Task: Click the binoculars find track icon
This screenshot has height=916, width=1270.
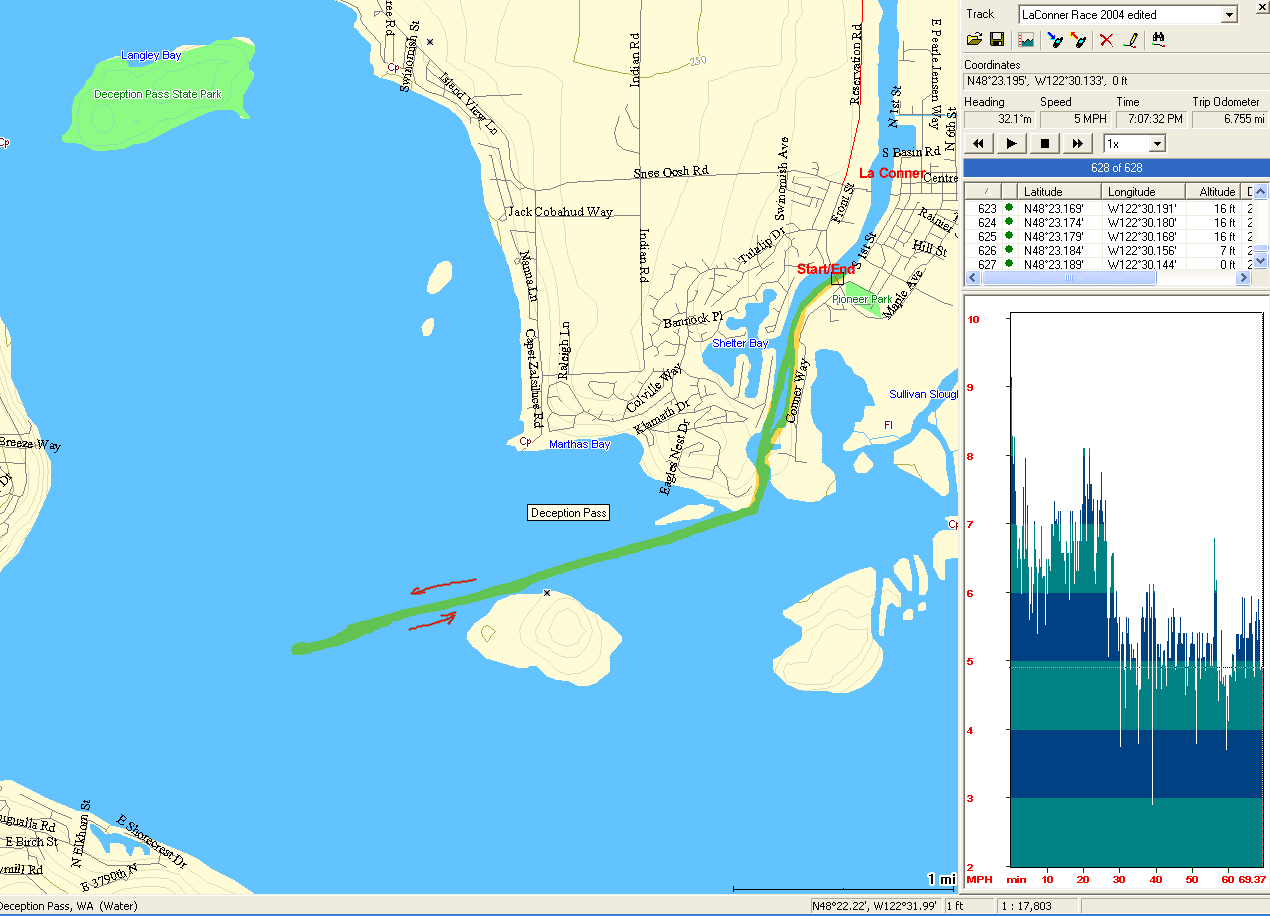Action: (1159, 40)
